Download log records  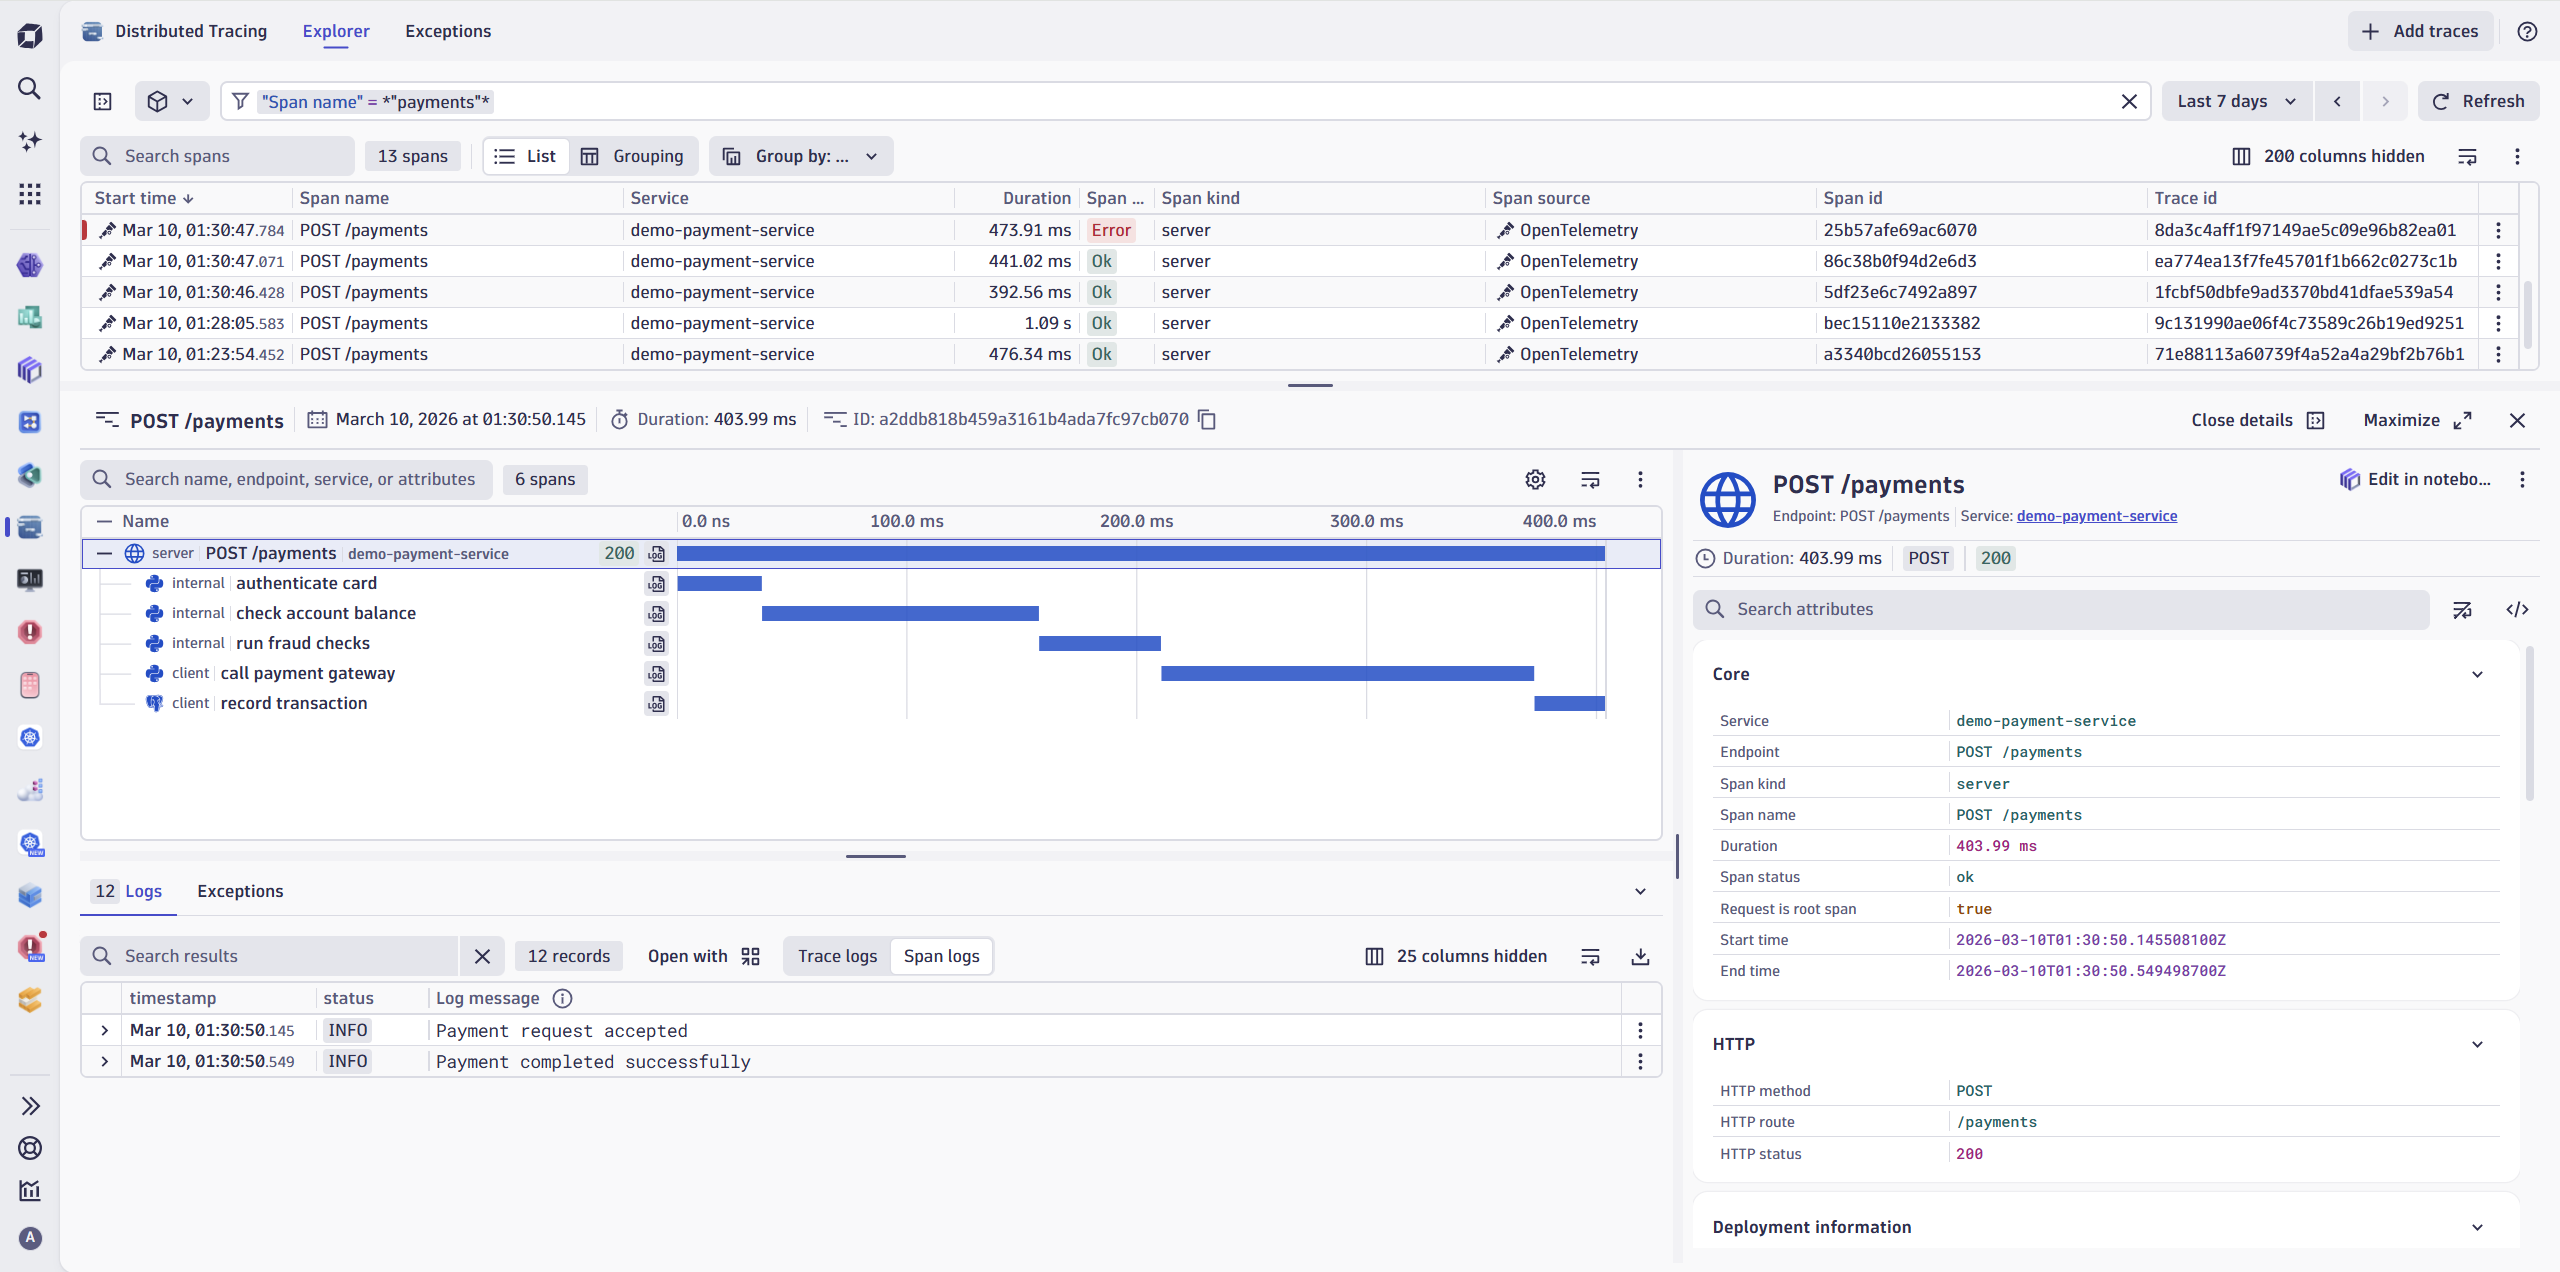(x=1640, y=956)
